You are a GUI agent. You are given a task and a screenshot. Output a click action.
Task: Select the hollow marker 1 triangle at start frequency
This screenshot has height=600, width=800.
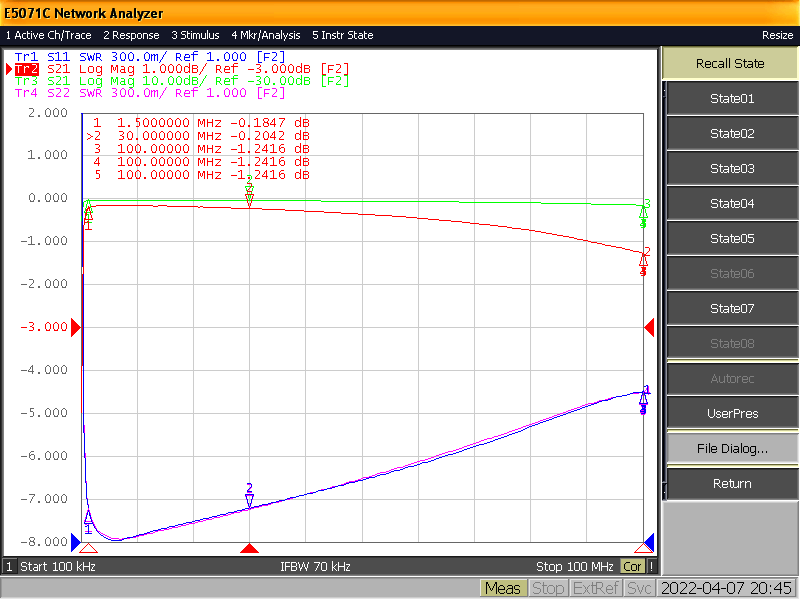tap(88, 548)
